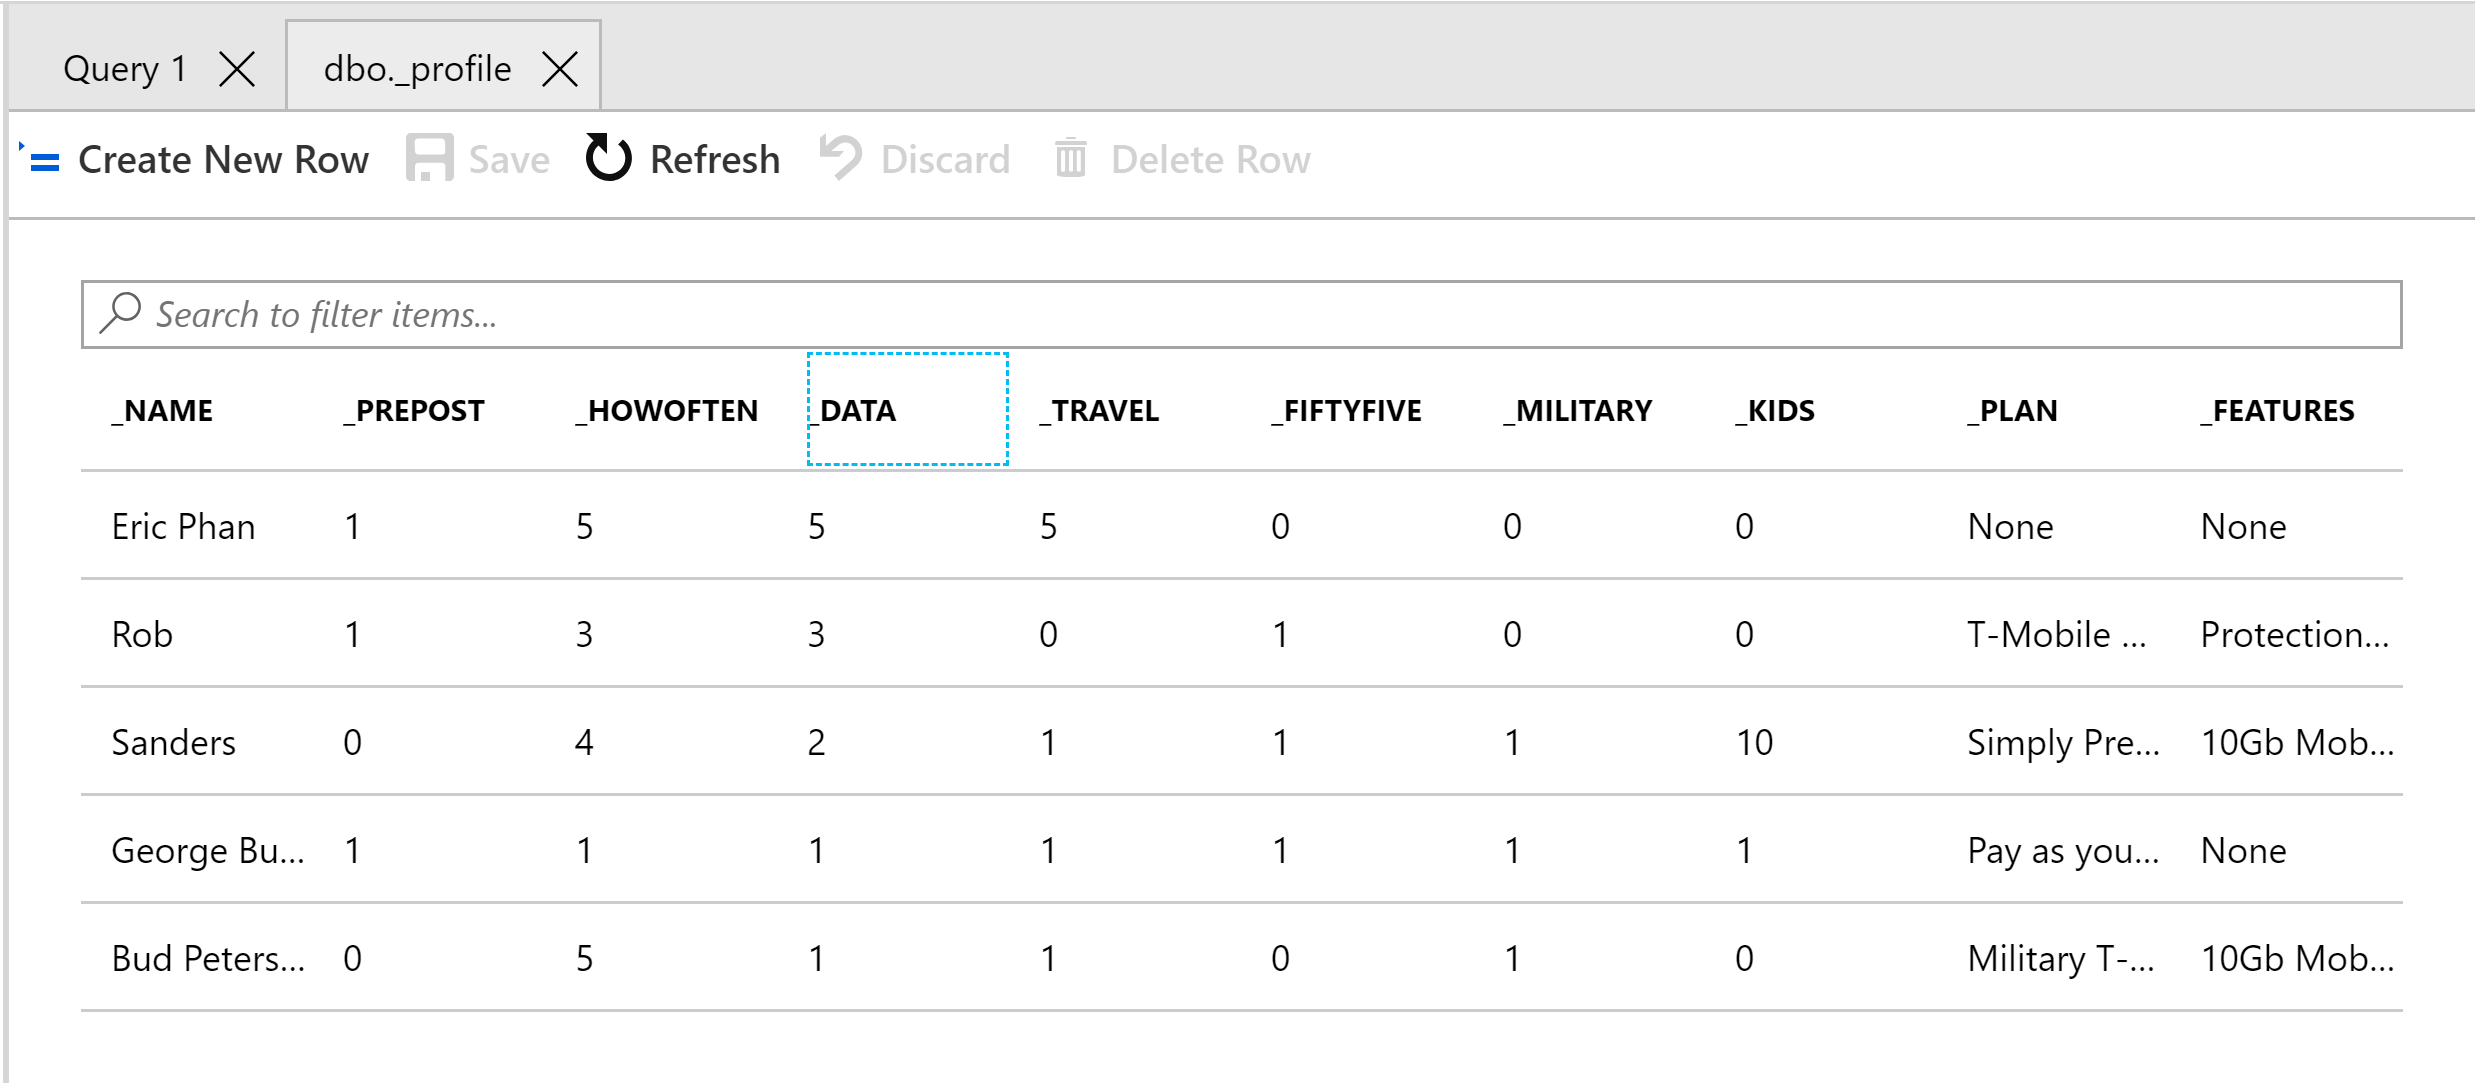
Task: Click the T-Mobile plan cell in Rob's row
Action: 2056,635
